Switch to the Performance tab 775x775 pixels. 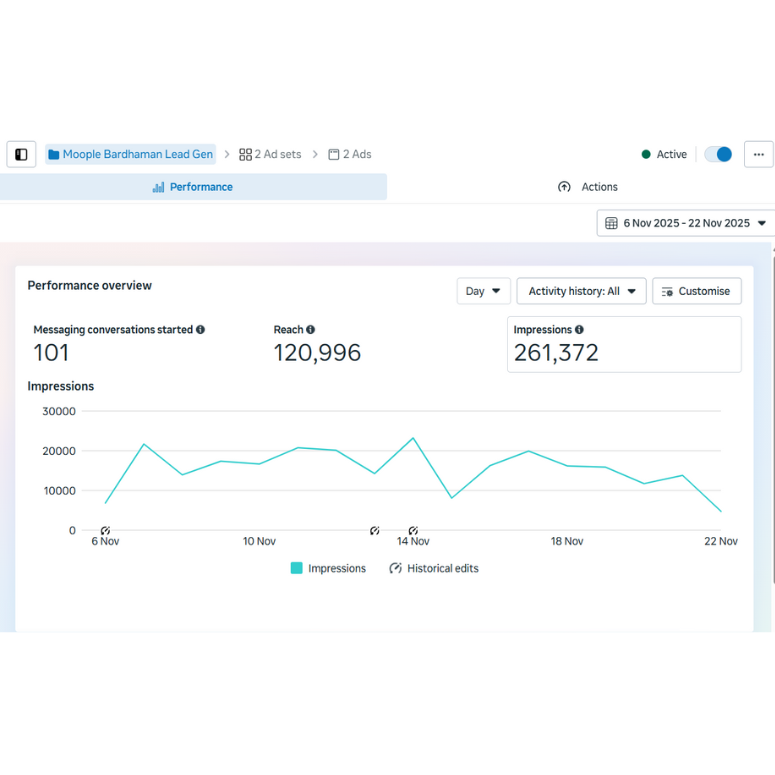[193, 187]
